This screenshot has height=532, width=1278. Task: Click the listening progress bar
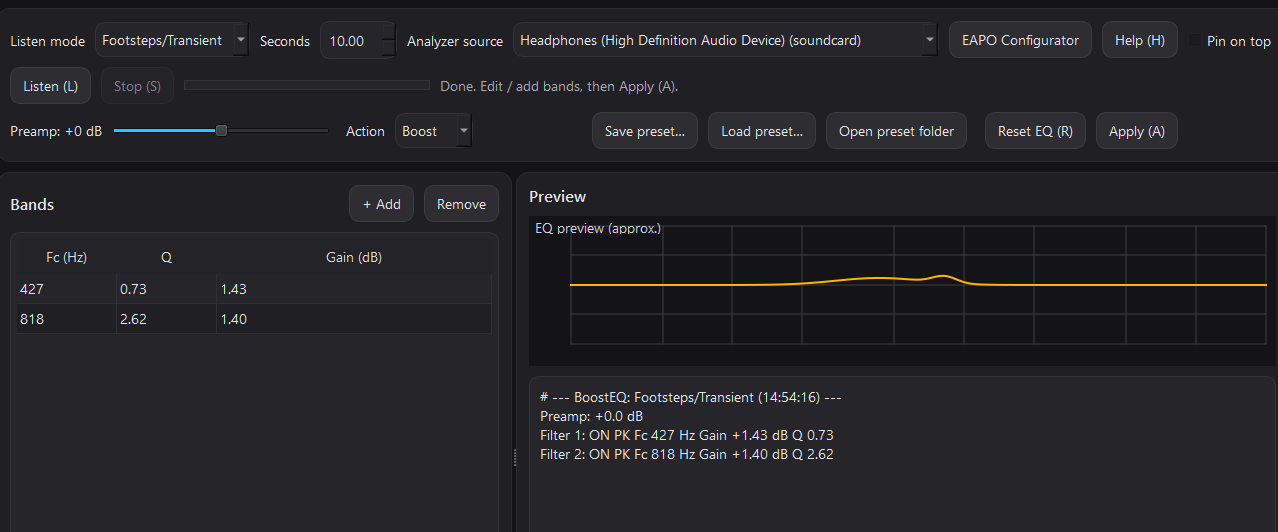pos(307,86)
